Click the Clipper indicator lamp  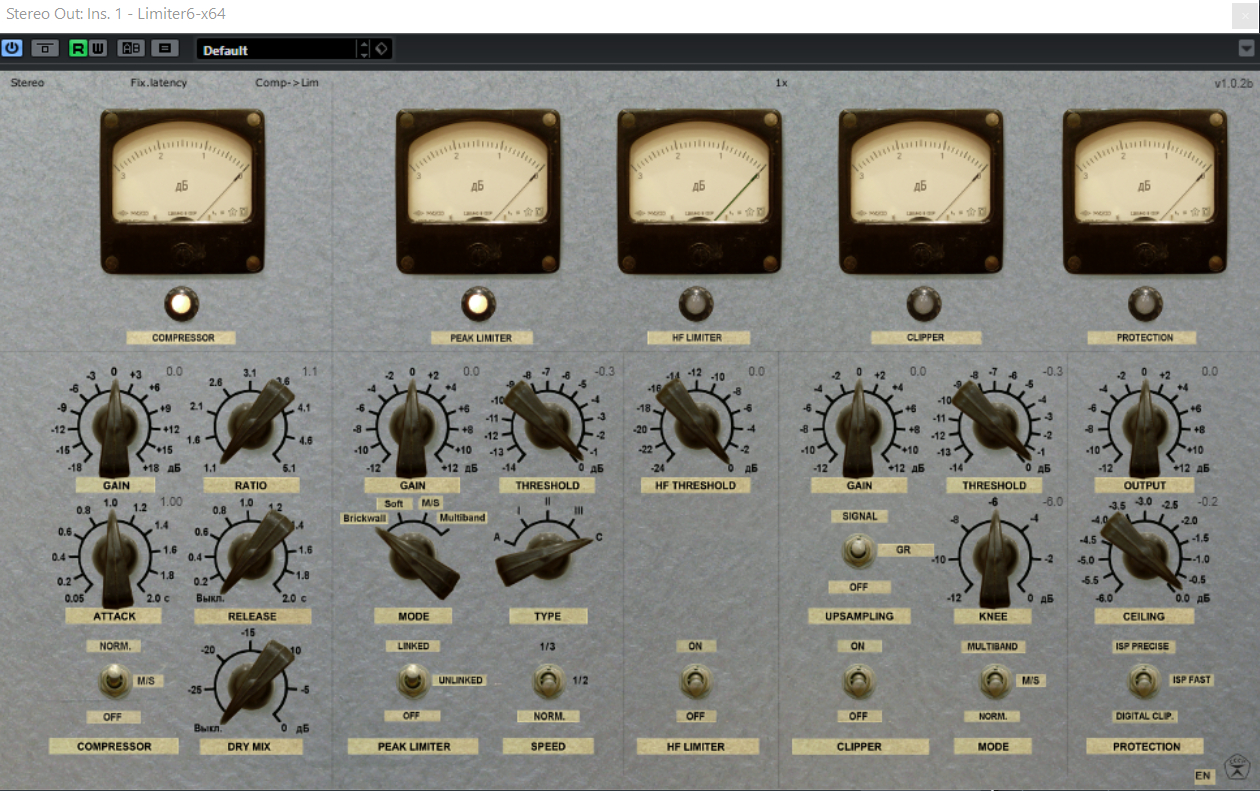click(x=924, y=304)
